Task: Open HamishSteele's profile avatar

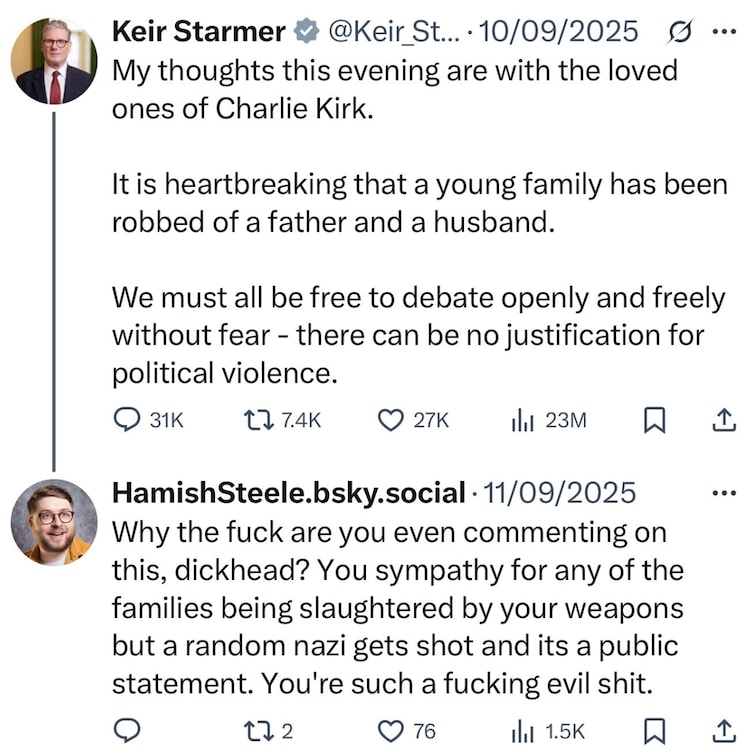Action: [54, 523]
